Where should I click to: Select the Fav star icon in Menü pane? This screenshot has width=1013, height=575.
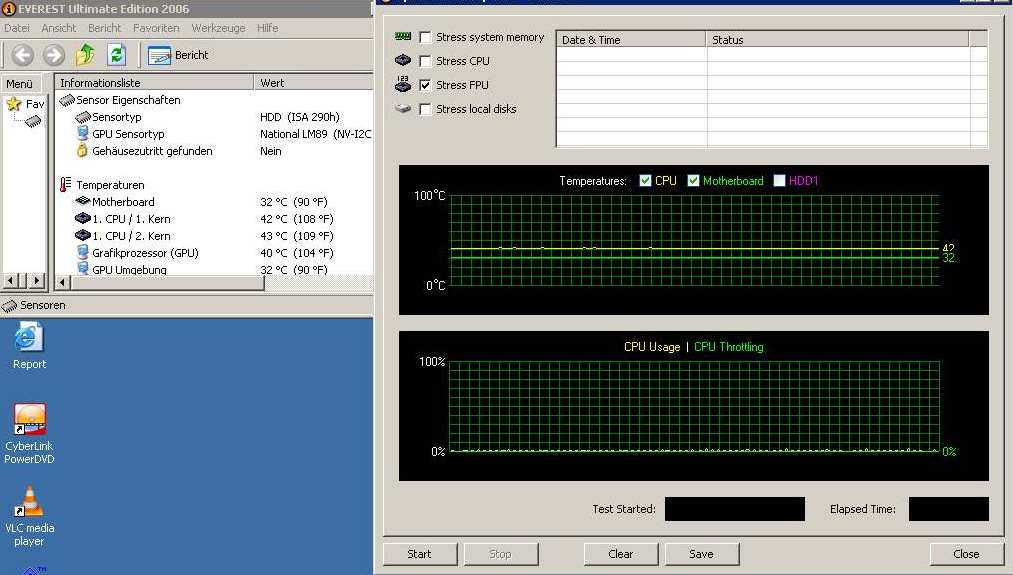click(13, 103)
